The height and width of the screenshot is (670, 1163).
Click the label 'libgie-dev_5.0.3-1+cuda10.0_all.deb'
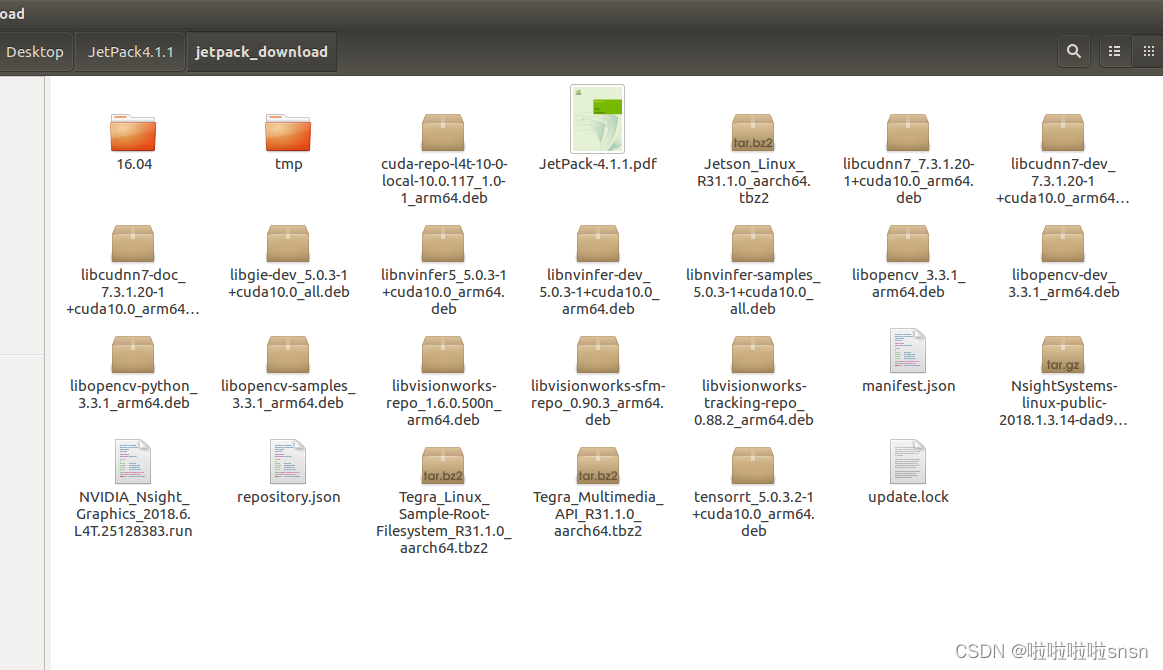289,283
